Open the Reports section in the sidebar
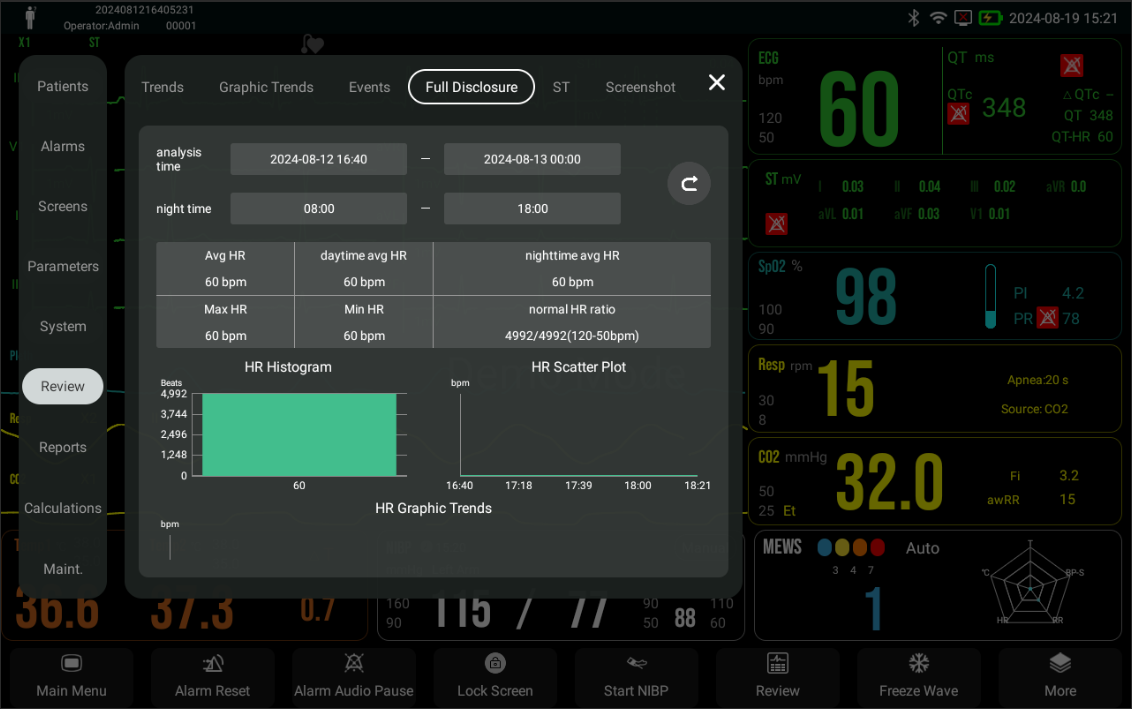Screen dimensions: 1132x709 (62, 447)
